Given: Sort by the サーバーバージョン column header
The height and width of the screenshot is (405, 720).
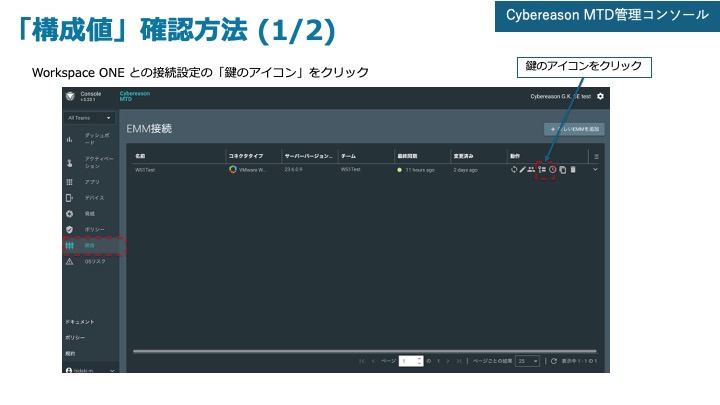Looking at the screenshot, I should [x=308, y=156].
